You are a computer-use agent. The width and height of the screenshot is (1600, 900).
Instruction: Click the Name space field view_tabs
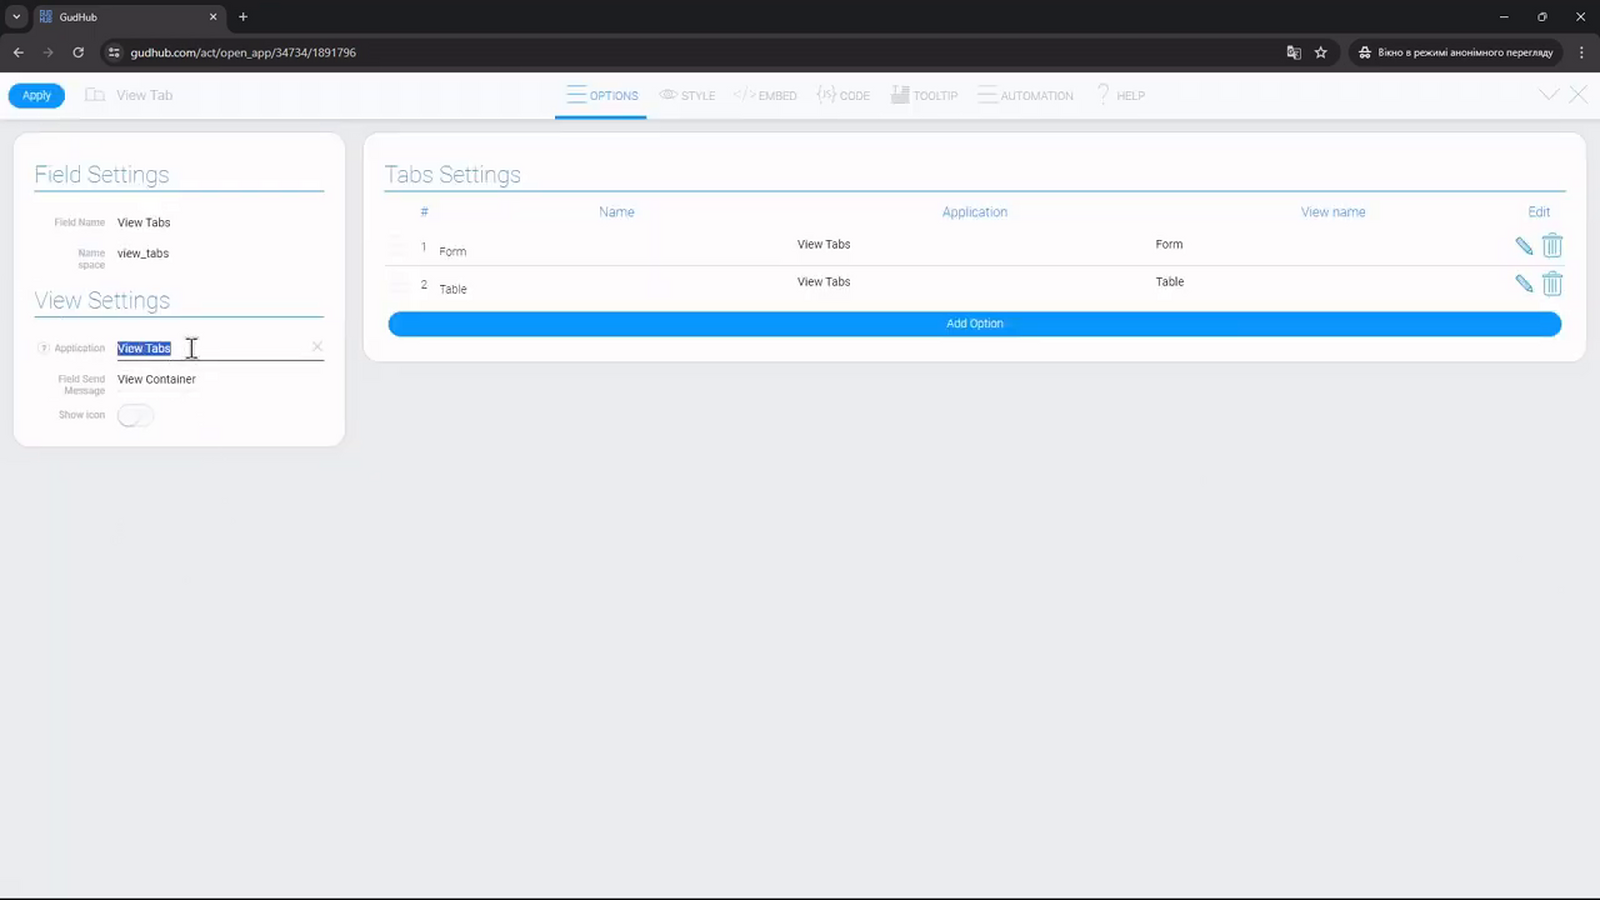(x=220, y=254)
